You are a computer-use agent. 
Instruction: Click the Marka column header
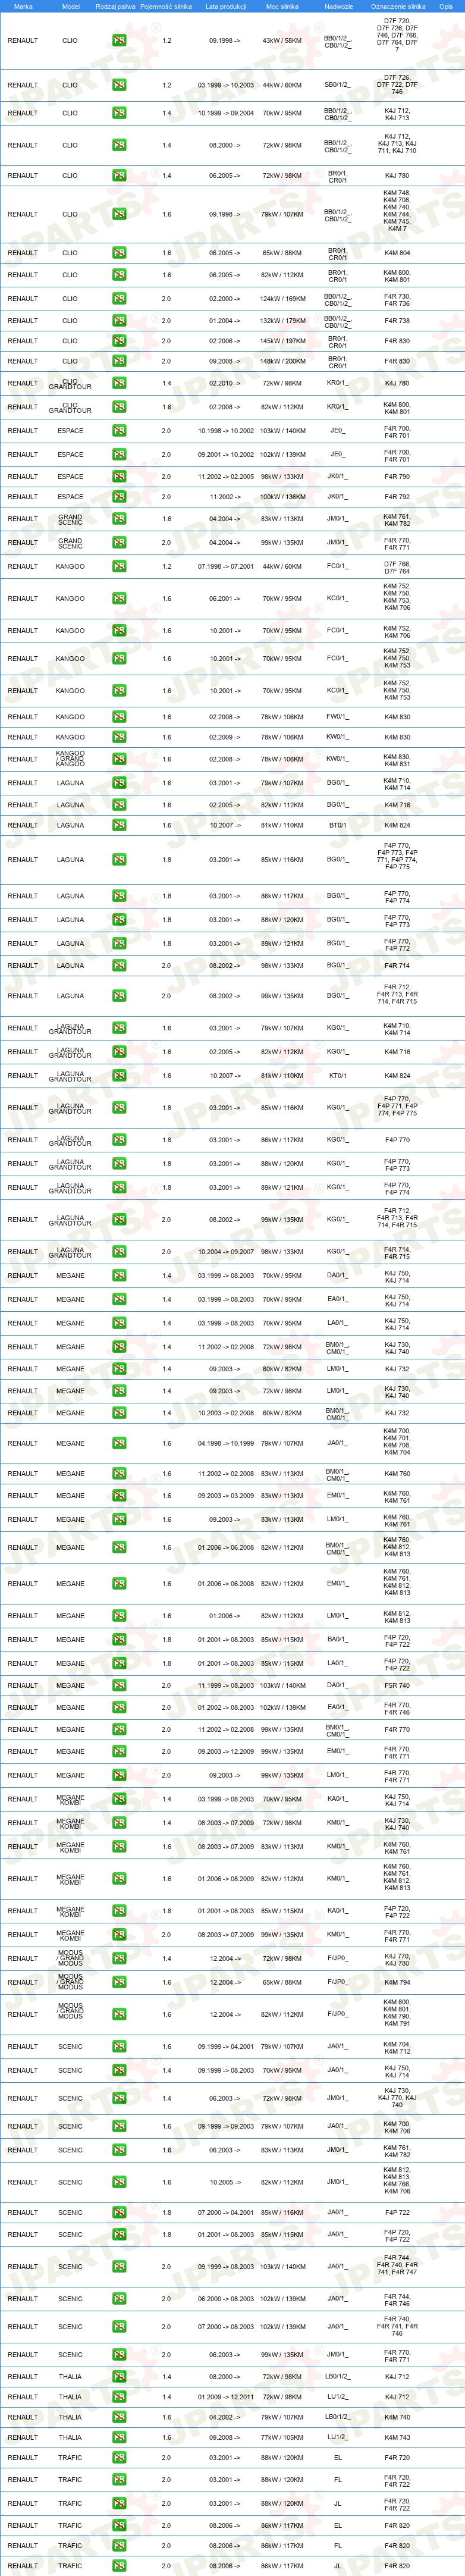click(x=23, y=6)
